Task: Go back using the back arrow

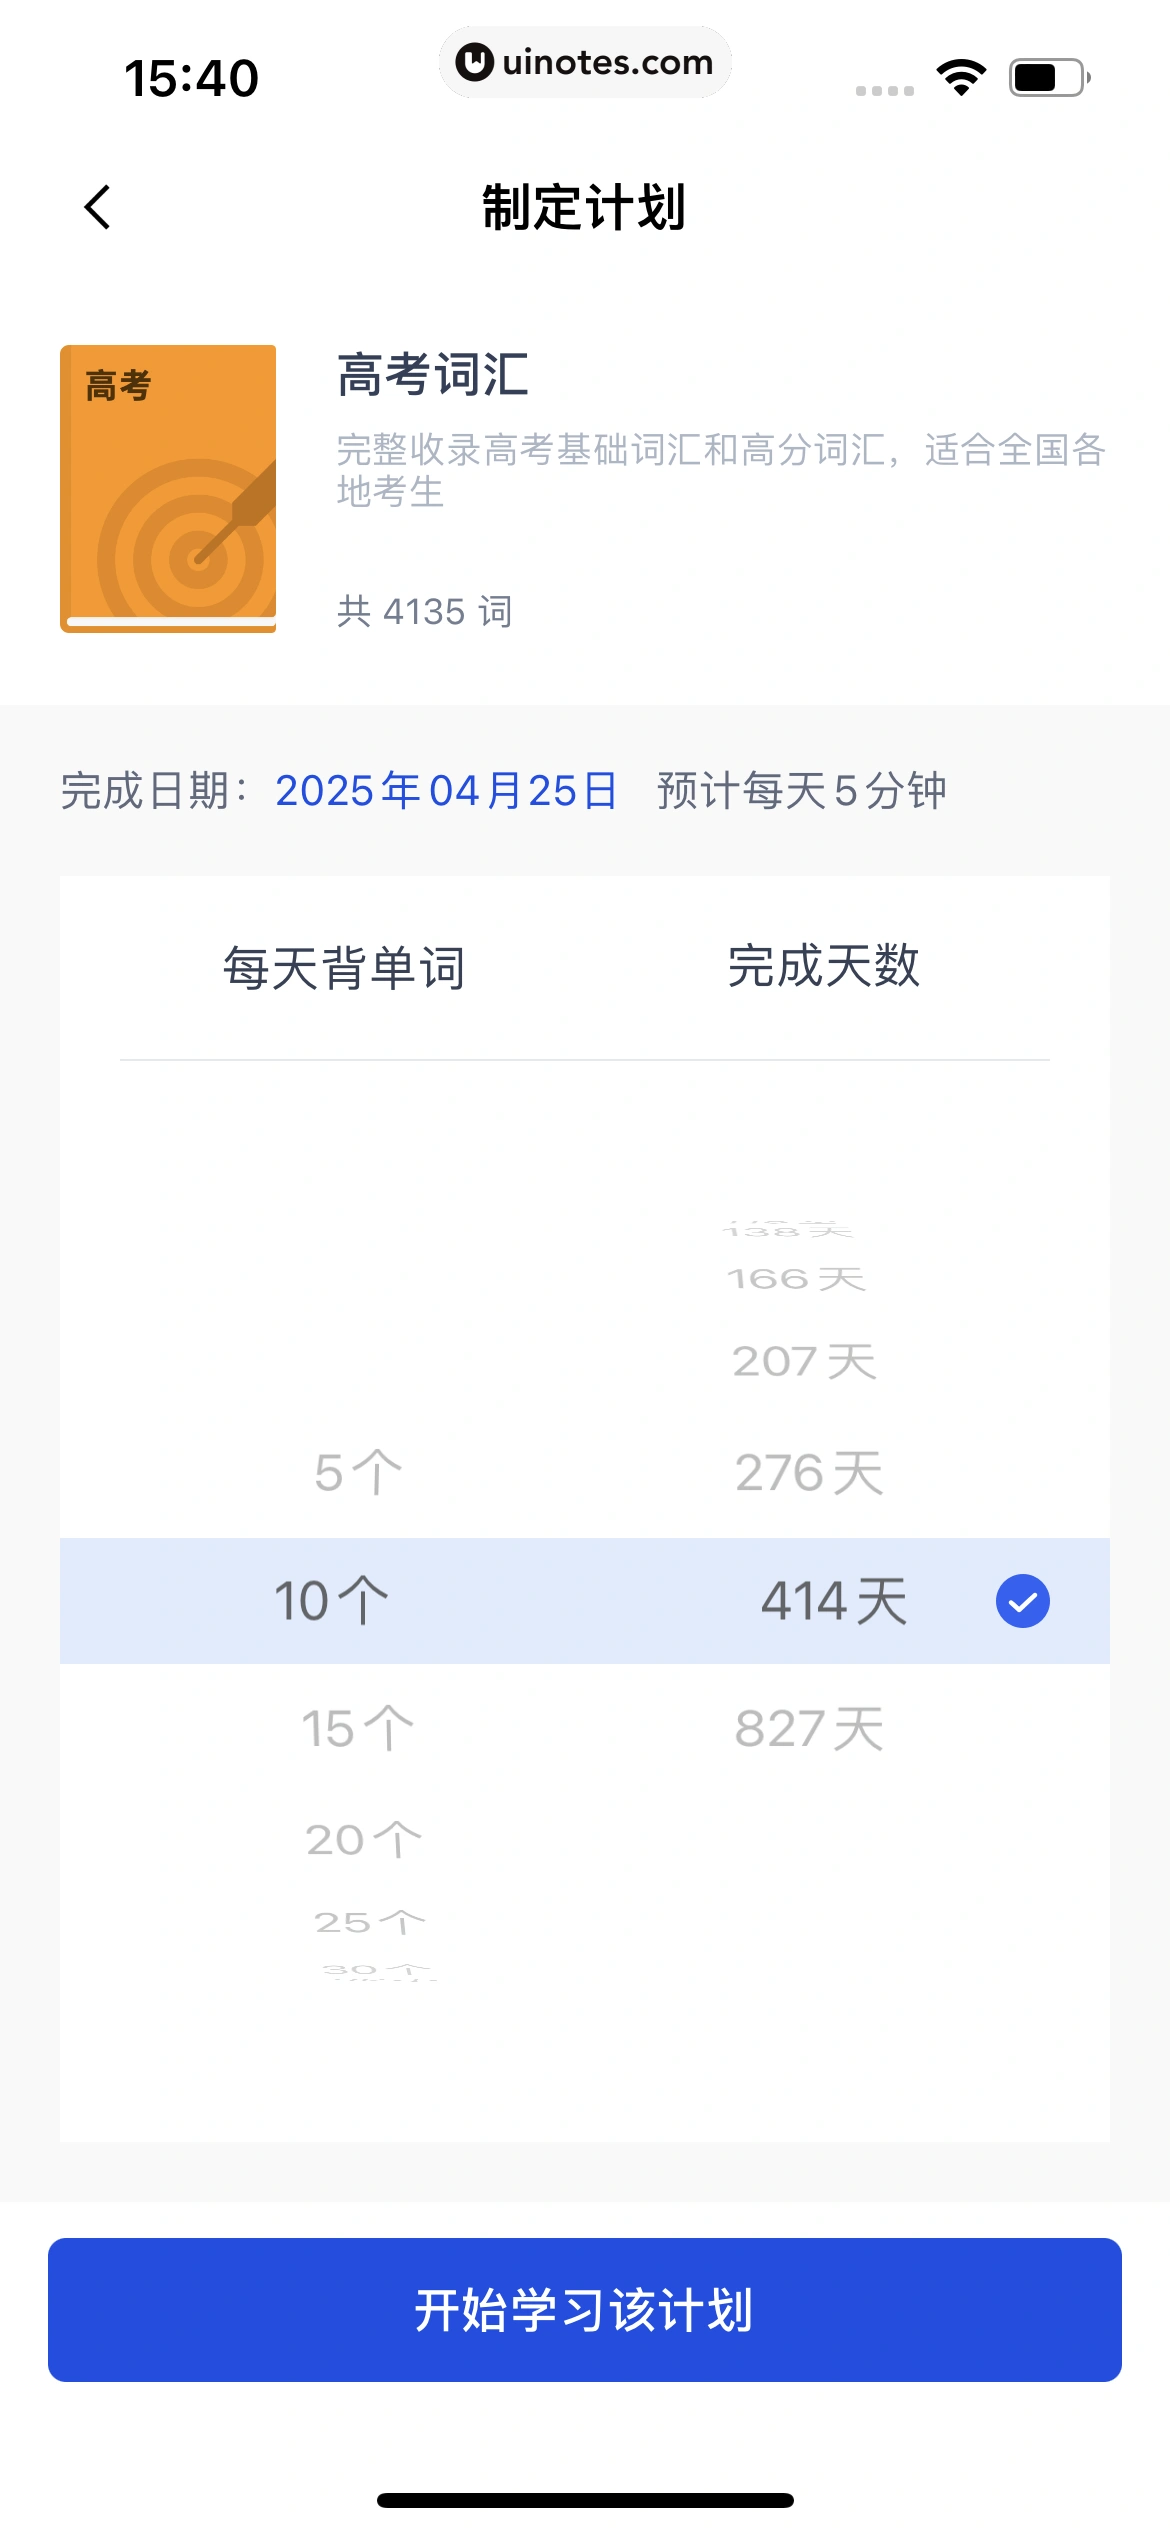Action: pos(99,207)
